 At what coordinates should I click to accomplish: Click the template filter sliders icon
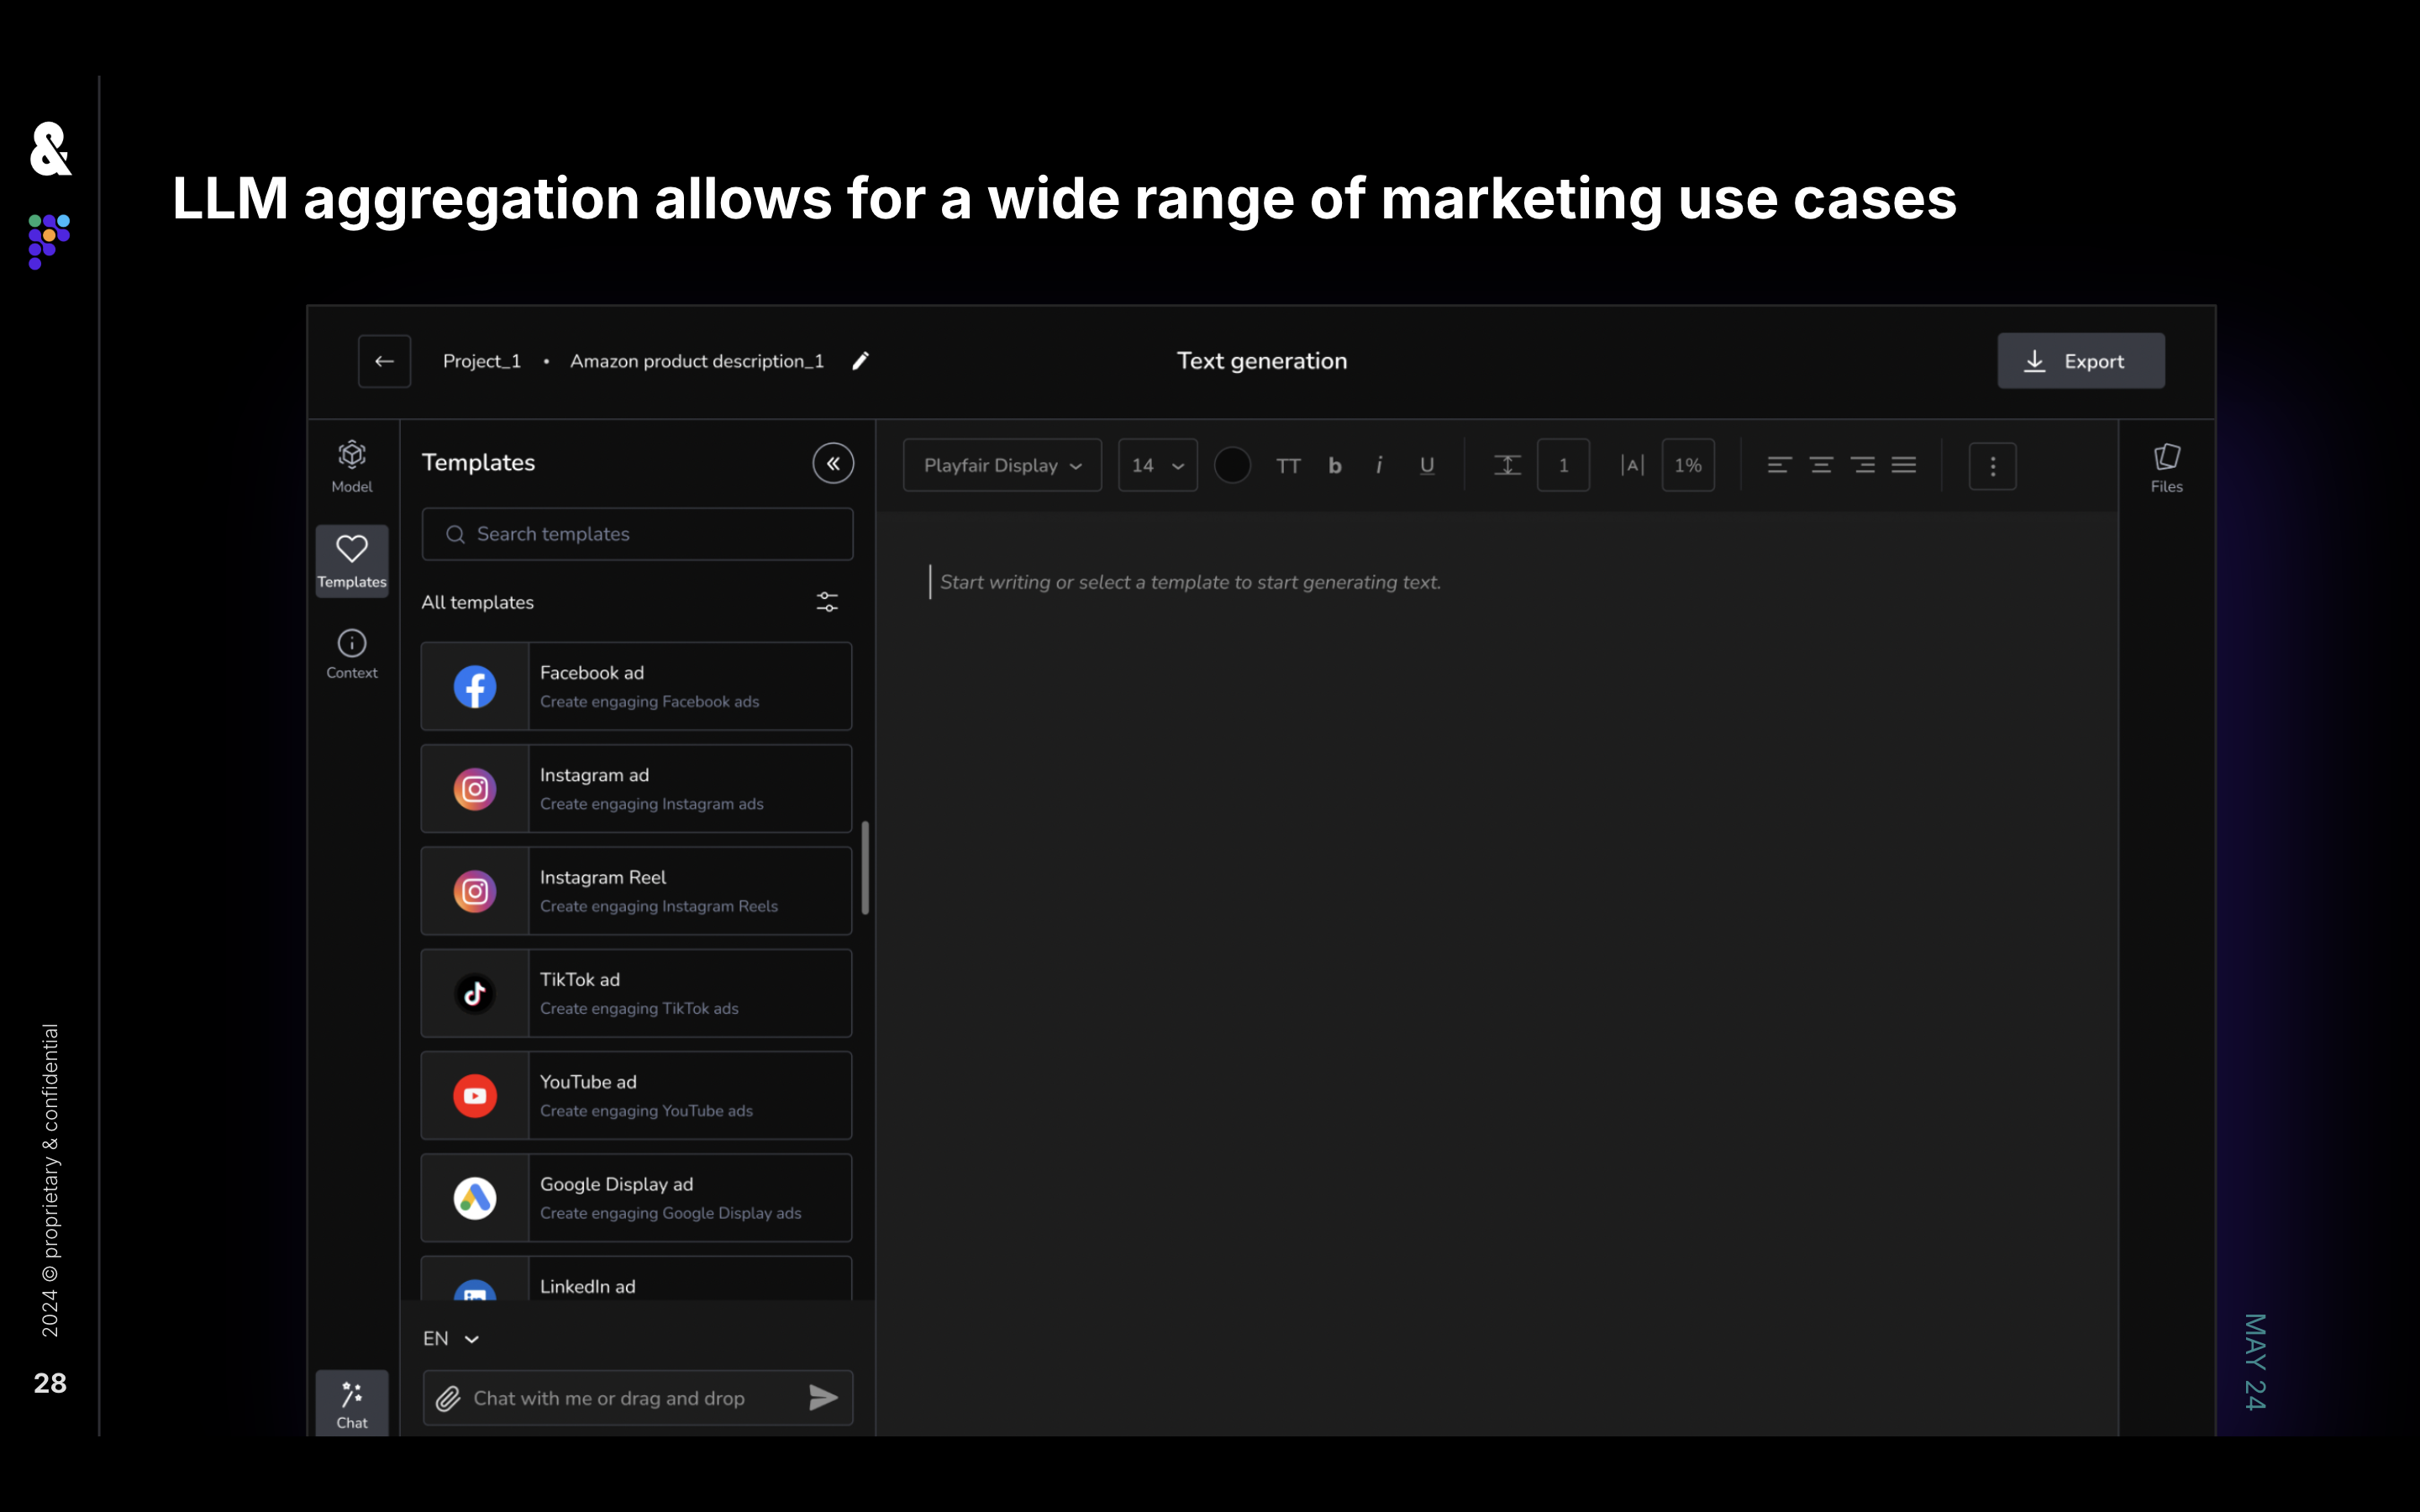click(x=827, y=602)
